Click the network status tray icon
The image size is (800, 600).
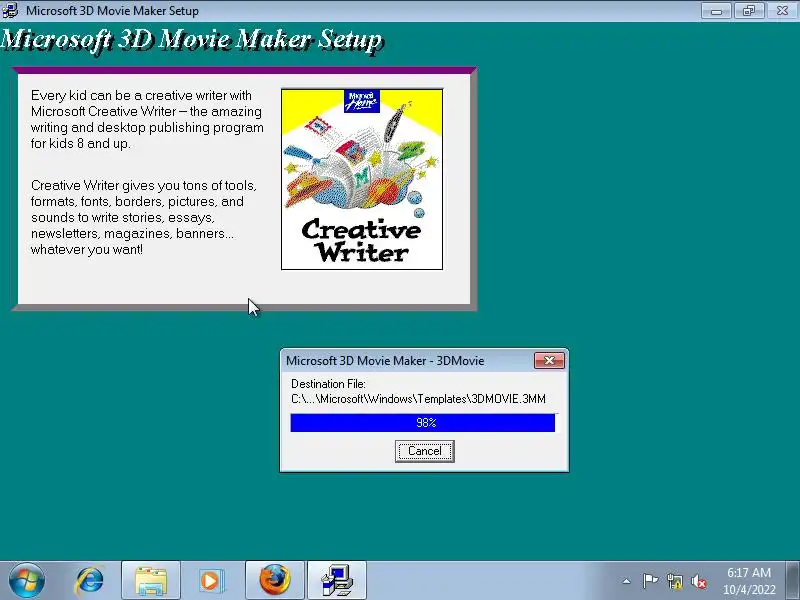coord(674,581)
